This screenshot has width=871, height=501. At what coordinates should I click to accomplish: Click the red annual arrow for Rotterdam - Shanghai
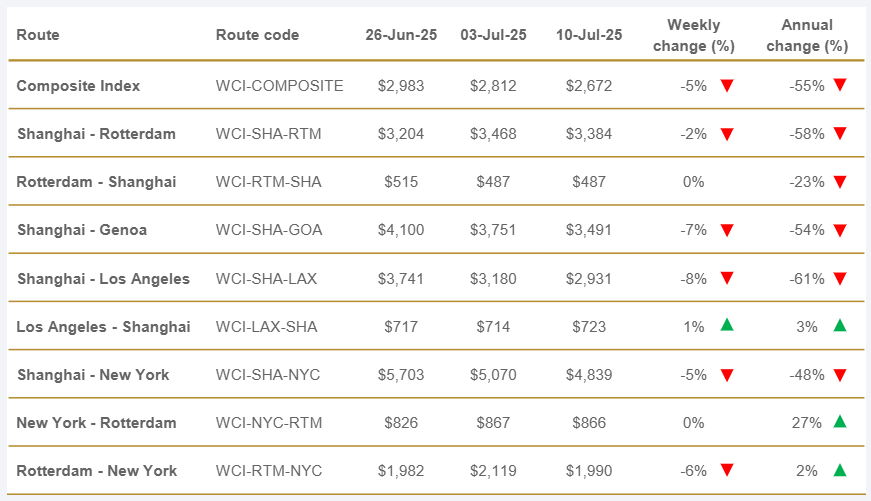[840, 182]
